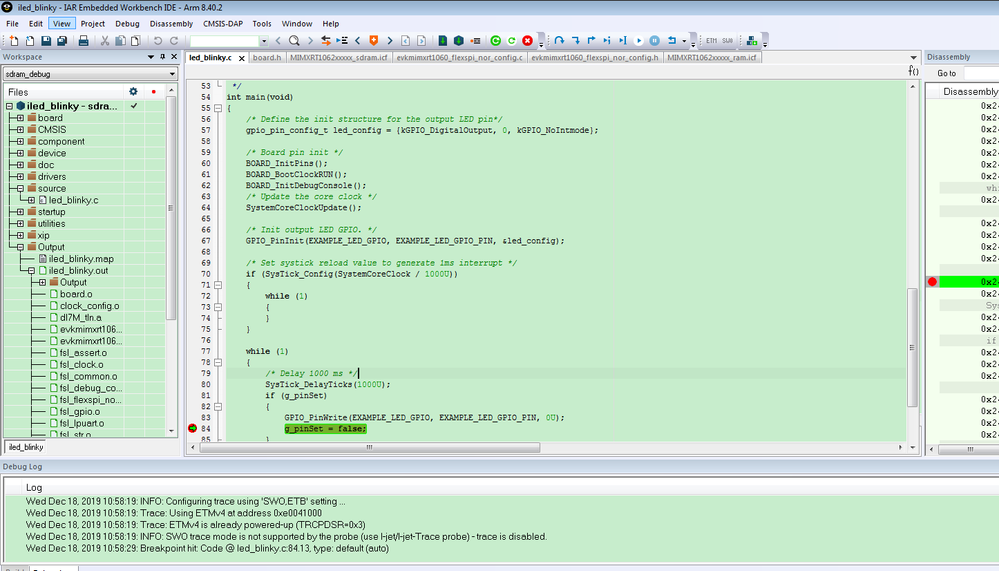Open the CMSIS-DAP menu
This screenshot has height=571, width=999.
(223, 24)
